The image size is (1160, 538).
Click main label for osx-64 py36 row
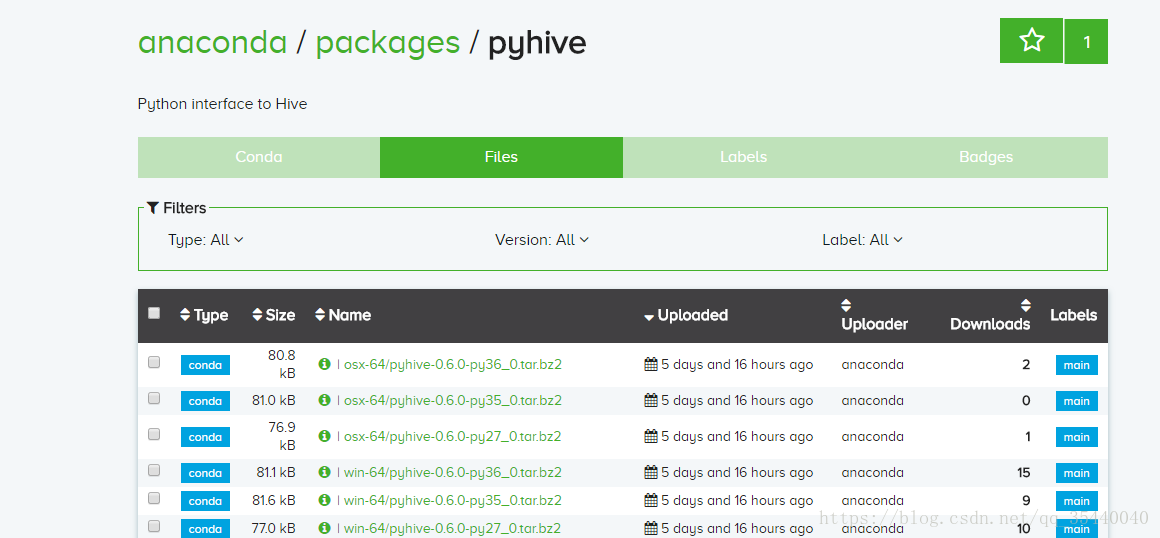[1076, 365]
